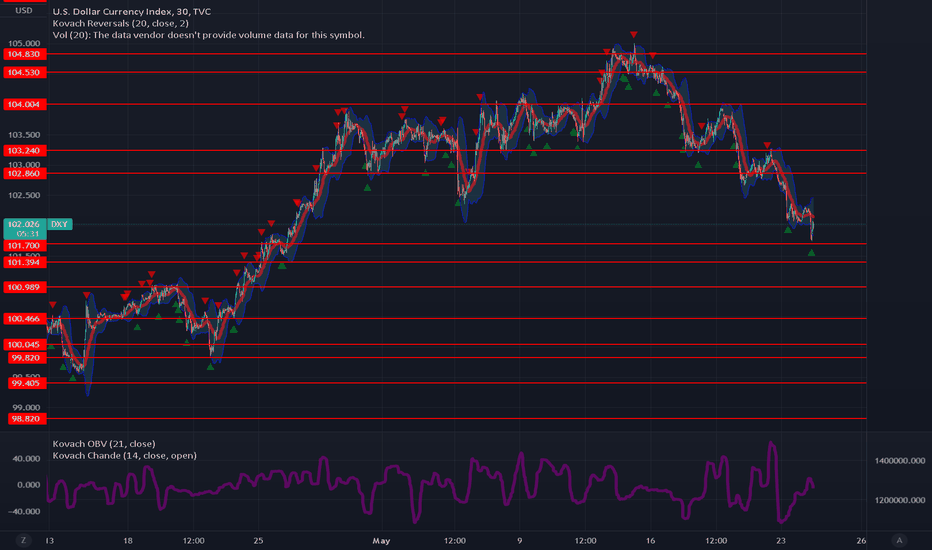The width and height of the screenshot is (932, 550).
Task: Select the 100.989 price level label
Action: [x=25, y=287]
